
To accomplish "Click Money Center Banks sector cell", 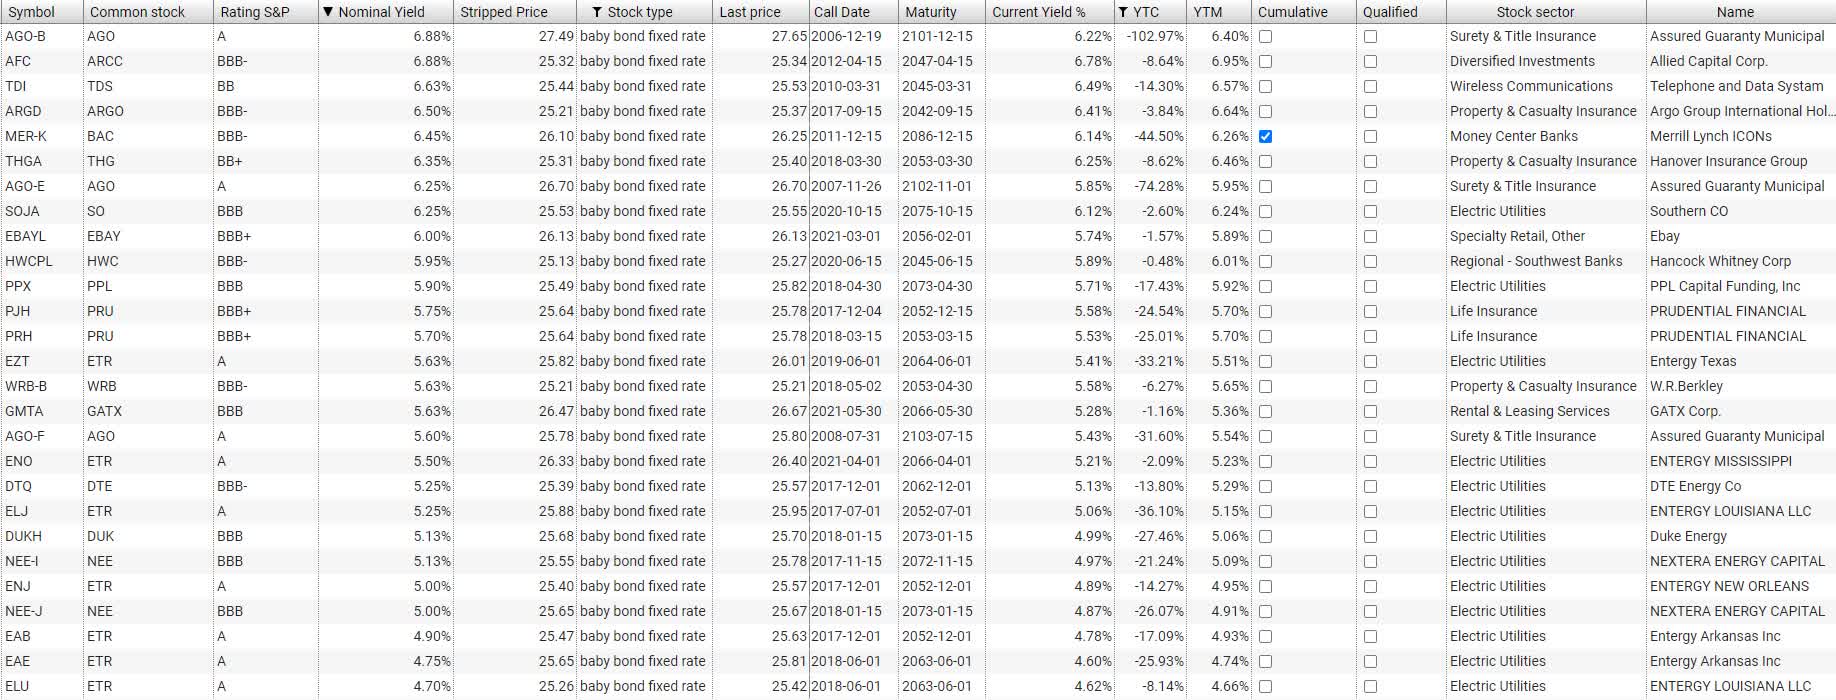I will (x=1546, y=136).
